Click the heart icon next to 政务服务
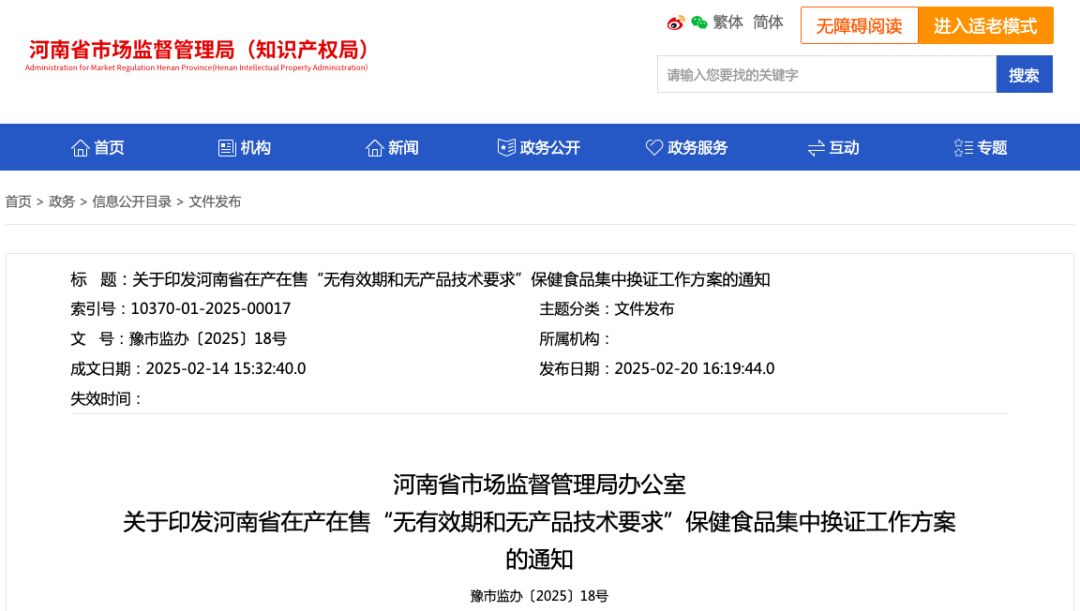This screenshot has width=1080, height=611. (655, 147)
